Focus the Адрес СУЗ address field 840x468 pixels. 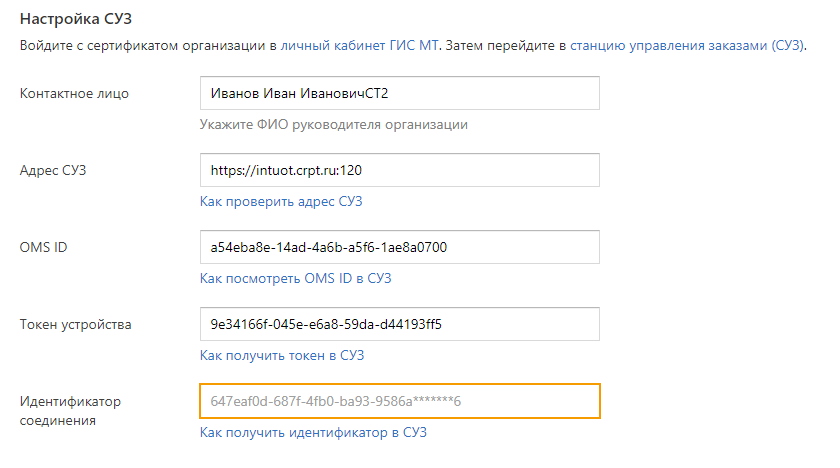tap(399, 170)
